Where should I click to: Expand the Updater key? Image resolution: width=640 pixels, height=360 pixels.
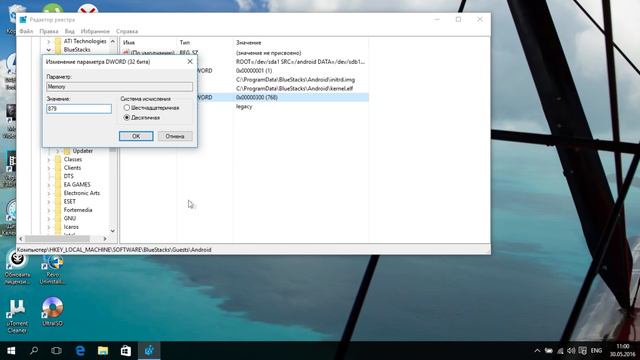58,151
